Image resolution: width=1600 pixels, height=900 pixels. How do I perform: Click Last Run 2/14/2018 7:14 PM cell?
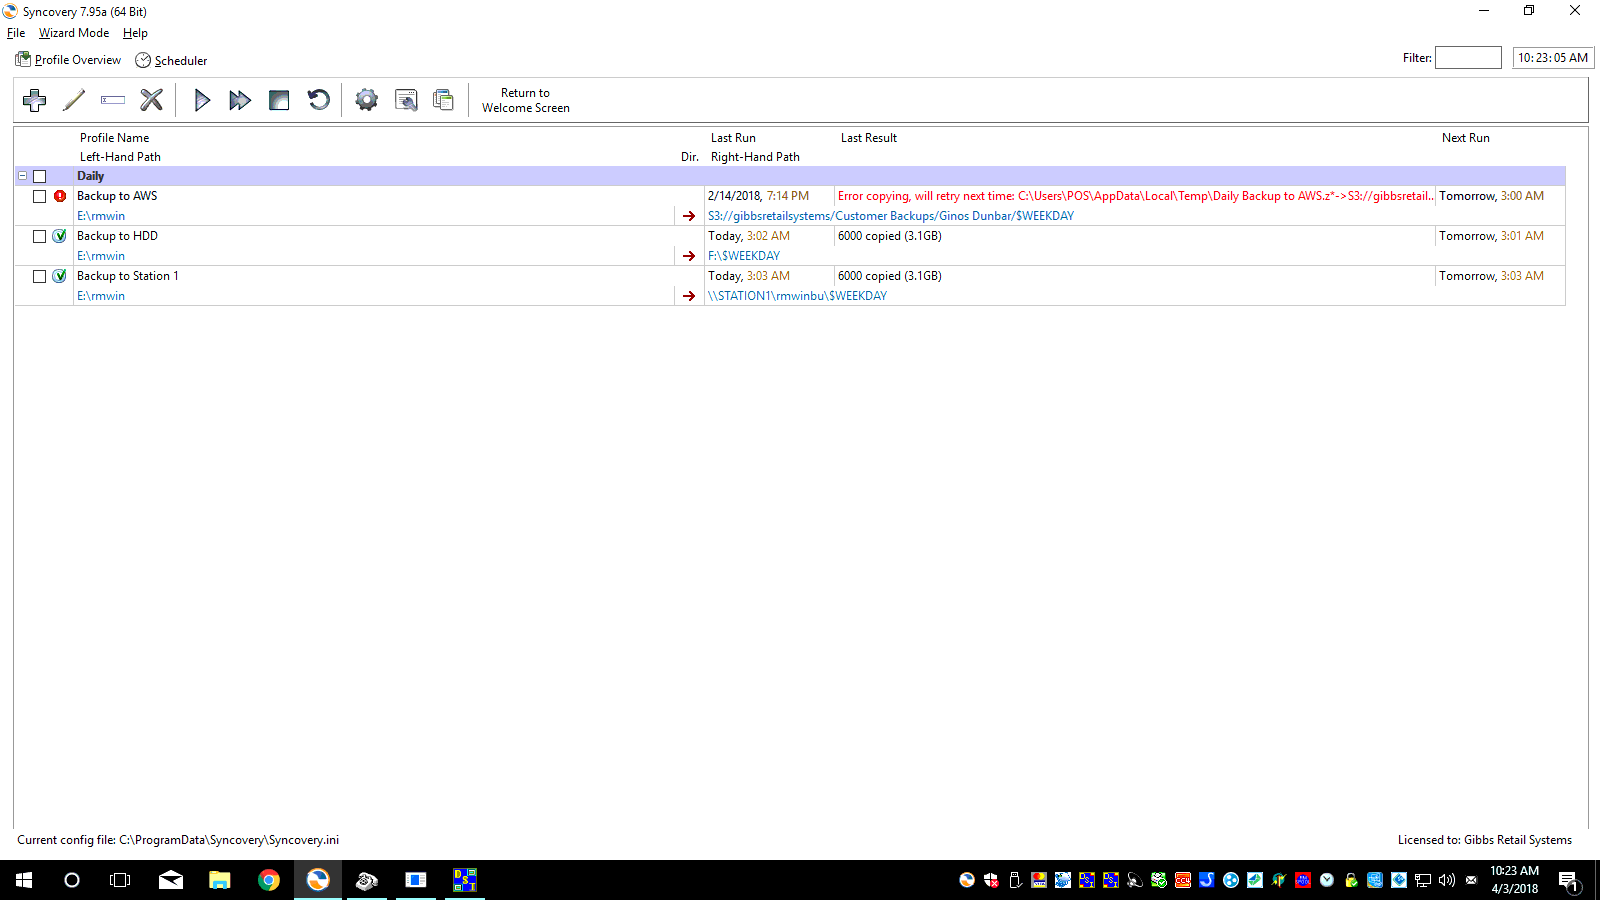point(758,196)
